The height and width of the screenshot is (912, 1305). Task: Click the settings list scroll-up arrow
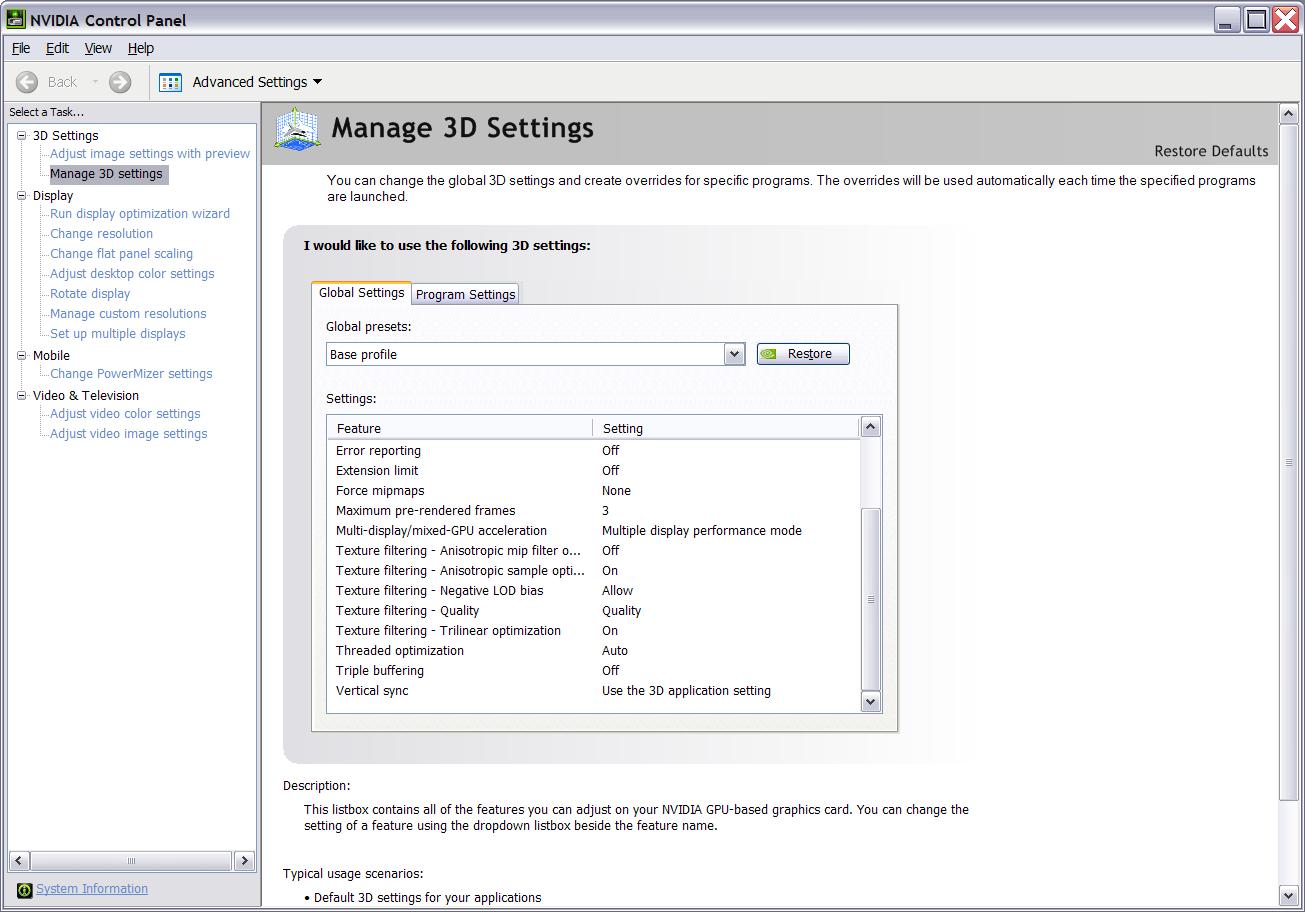point(870,427)
